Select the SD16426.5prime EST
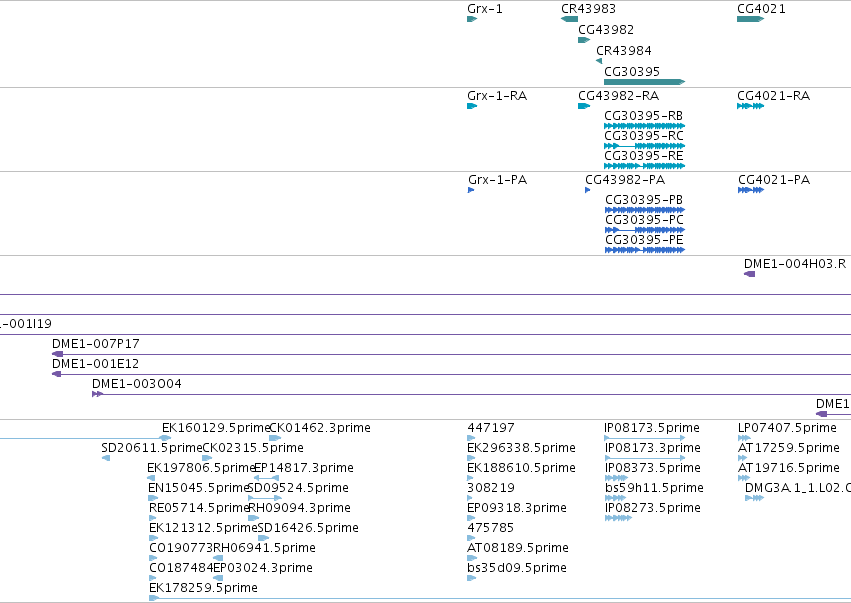The height and width of the screenshot is (603, 851). pyautogui.click(x=264, y=538)
